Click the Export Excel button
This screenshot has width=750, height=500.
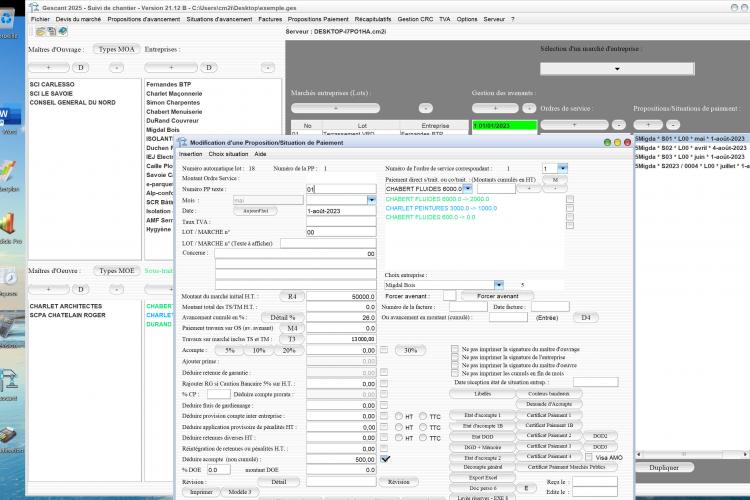[x=483, y=478]
